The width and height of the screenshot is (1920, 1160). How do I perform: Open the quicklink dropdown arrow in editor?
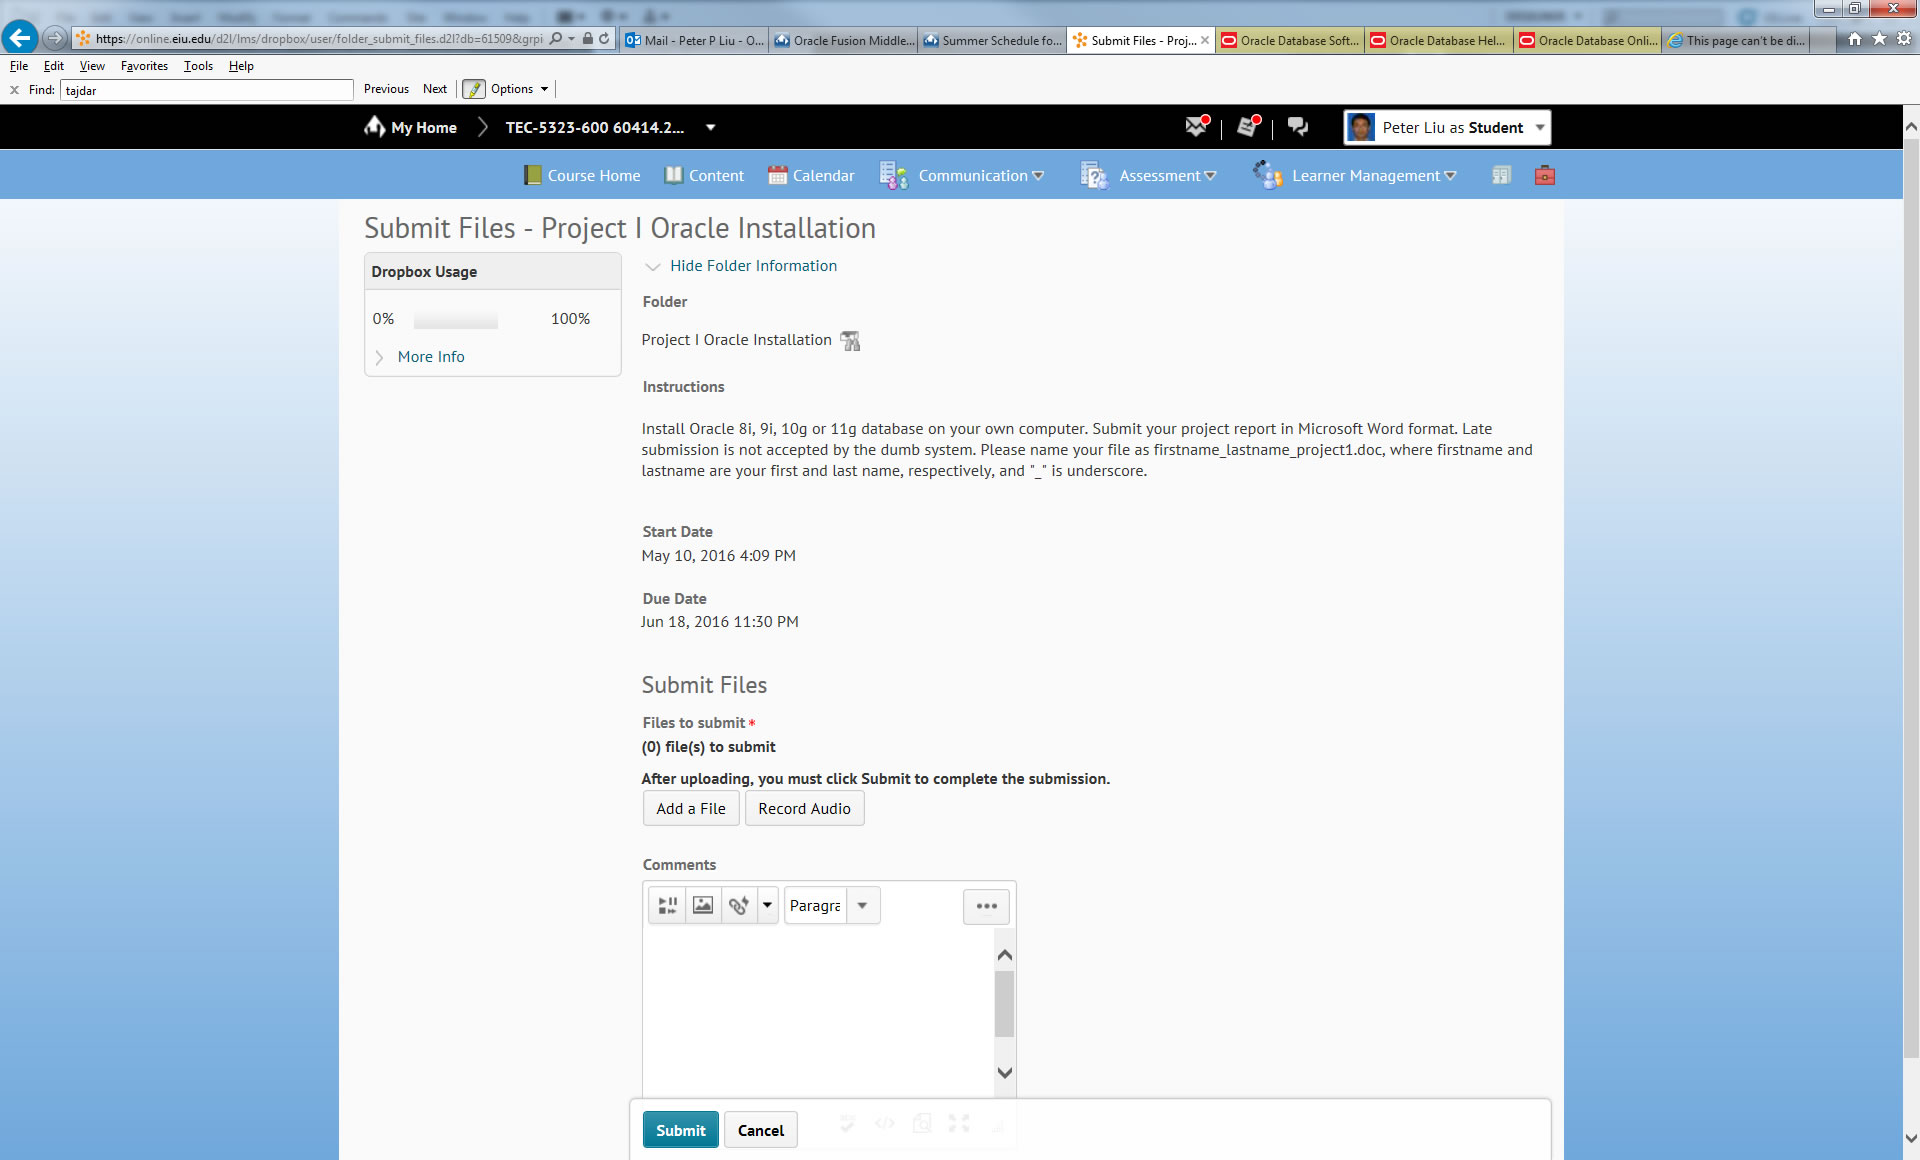click(x=767, y=906)
